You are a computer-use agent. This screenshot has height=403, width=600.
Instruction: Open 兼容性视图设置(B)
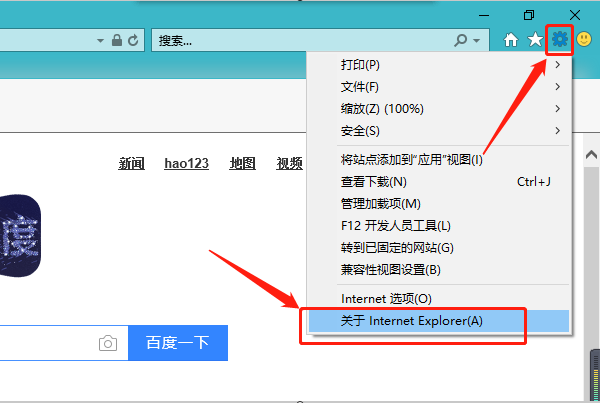439,270
